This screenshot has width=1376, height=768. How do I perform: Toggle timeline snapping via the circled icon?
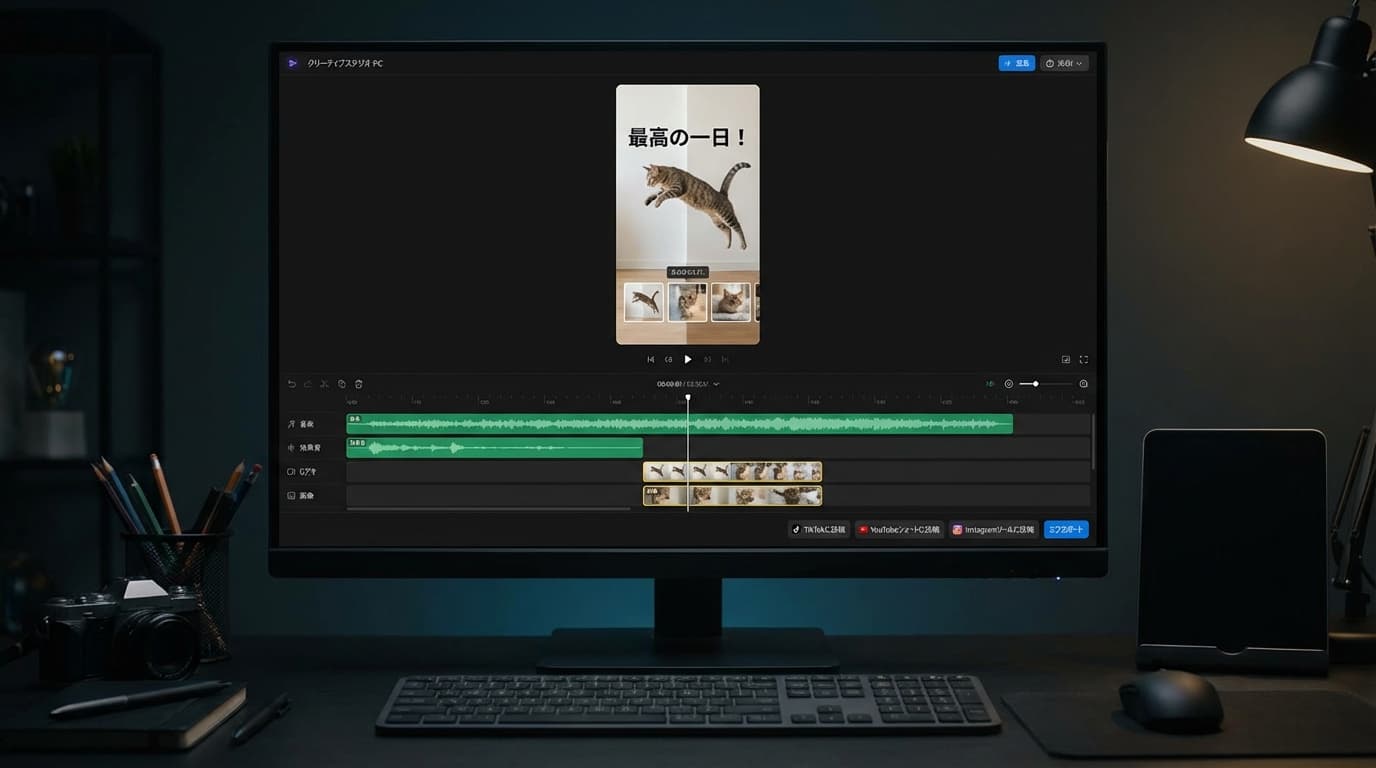[1009, 383]
